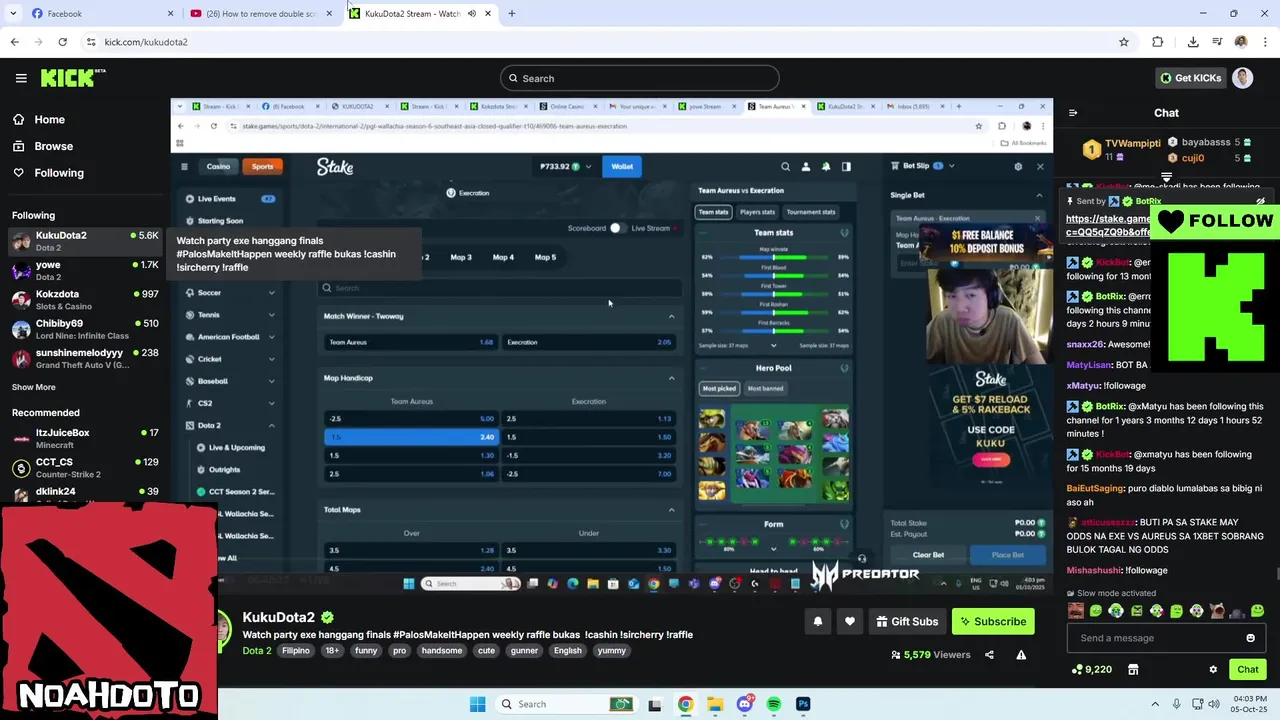Click the address bar URL kick.com/kukudota2

(x=146, y=42)
